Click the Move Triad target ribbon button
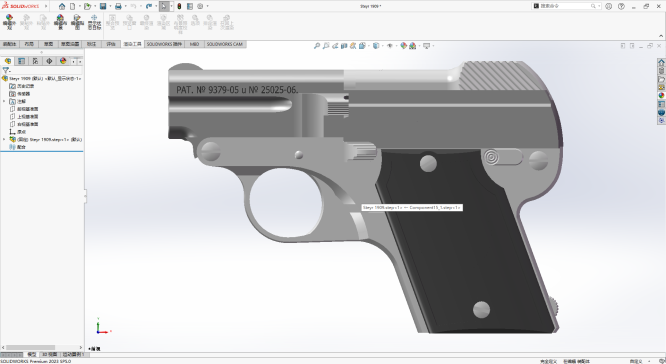Screen dimensions: 666x364 point(94,22)
